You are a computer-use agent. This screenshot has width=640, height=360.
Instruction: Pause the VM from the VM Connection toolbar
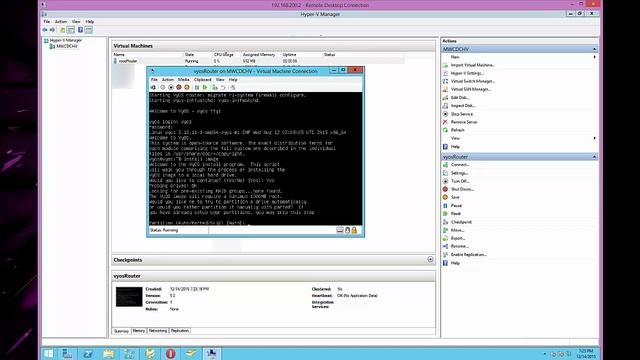[197, 87]
